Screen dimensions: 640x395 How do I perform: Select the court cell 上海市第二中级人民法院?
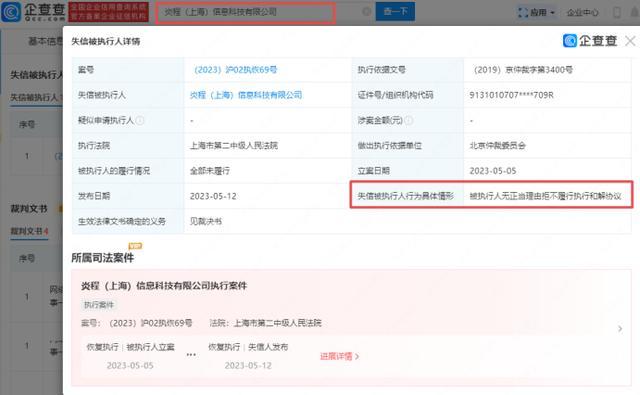(233, 146)
